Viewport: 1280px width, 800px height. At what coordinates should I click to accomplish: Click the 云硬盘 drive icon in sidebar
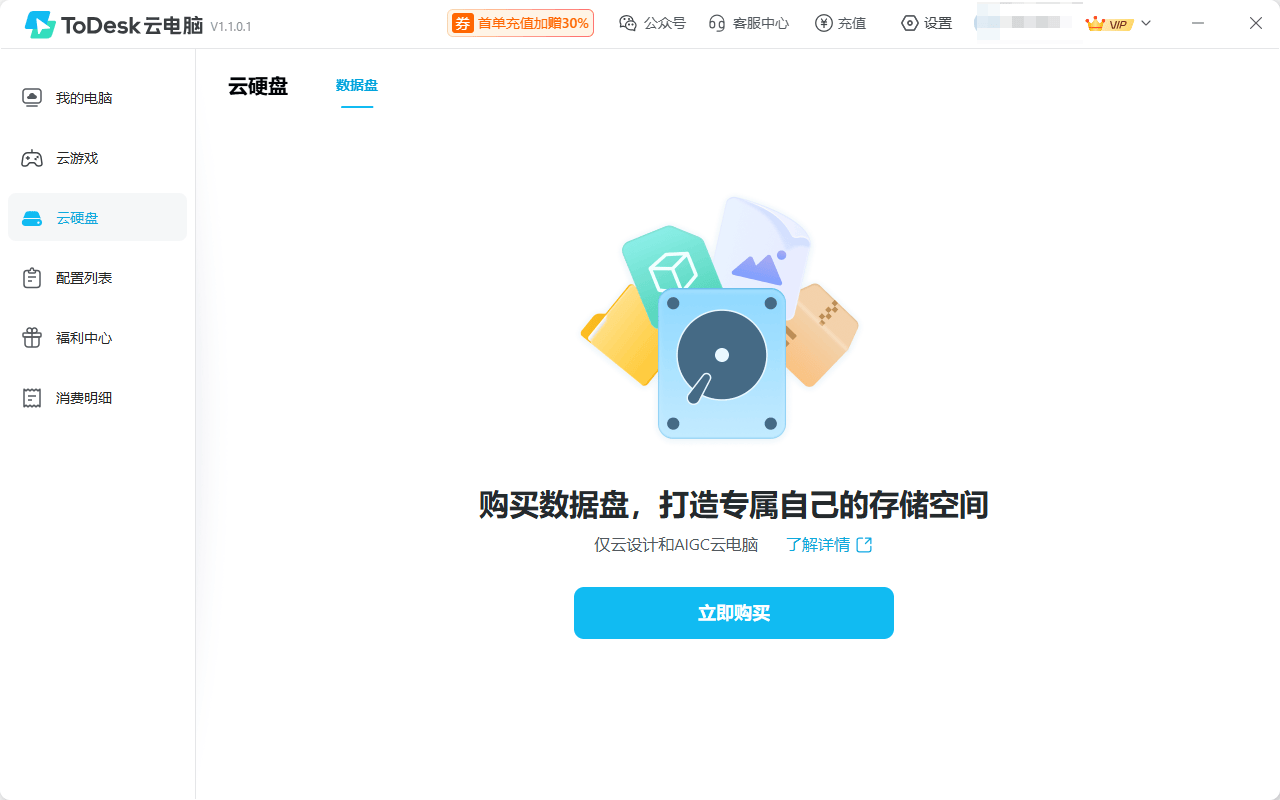point(32,218)
